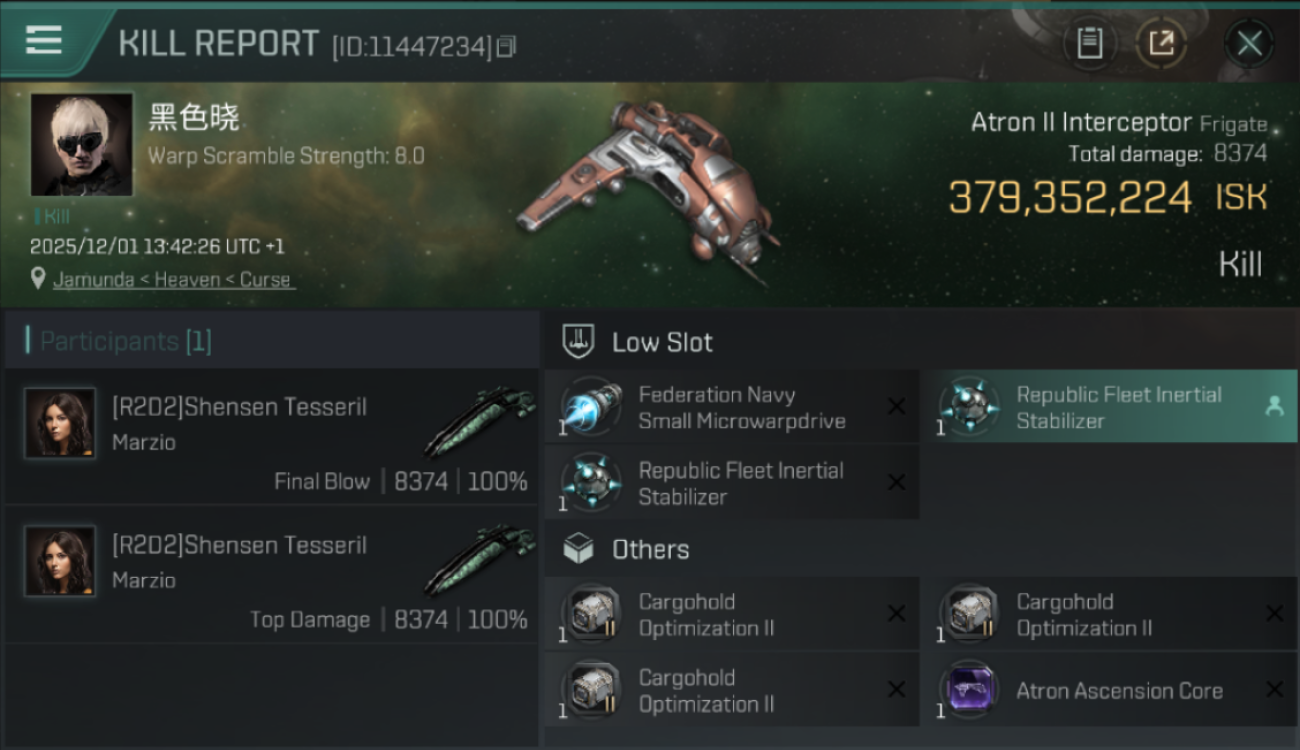
Task: View Final Blow participant Shensen Tesseril
Action: tap(239, 407)
